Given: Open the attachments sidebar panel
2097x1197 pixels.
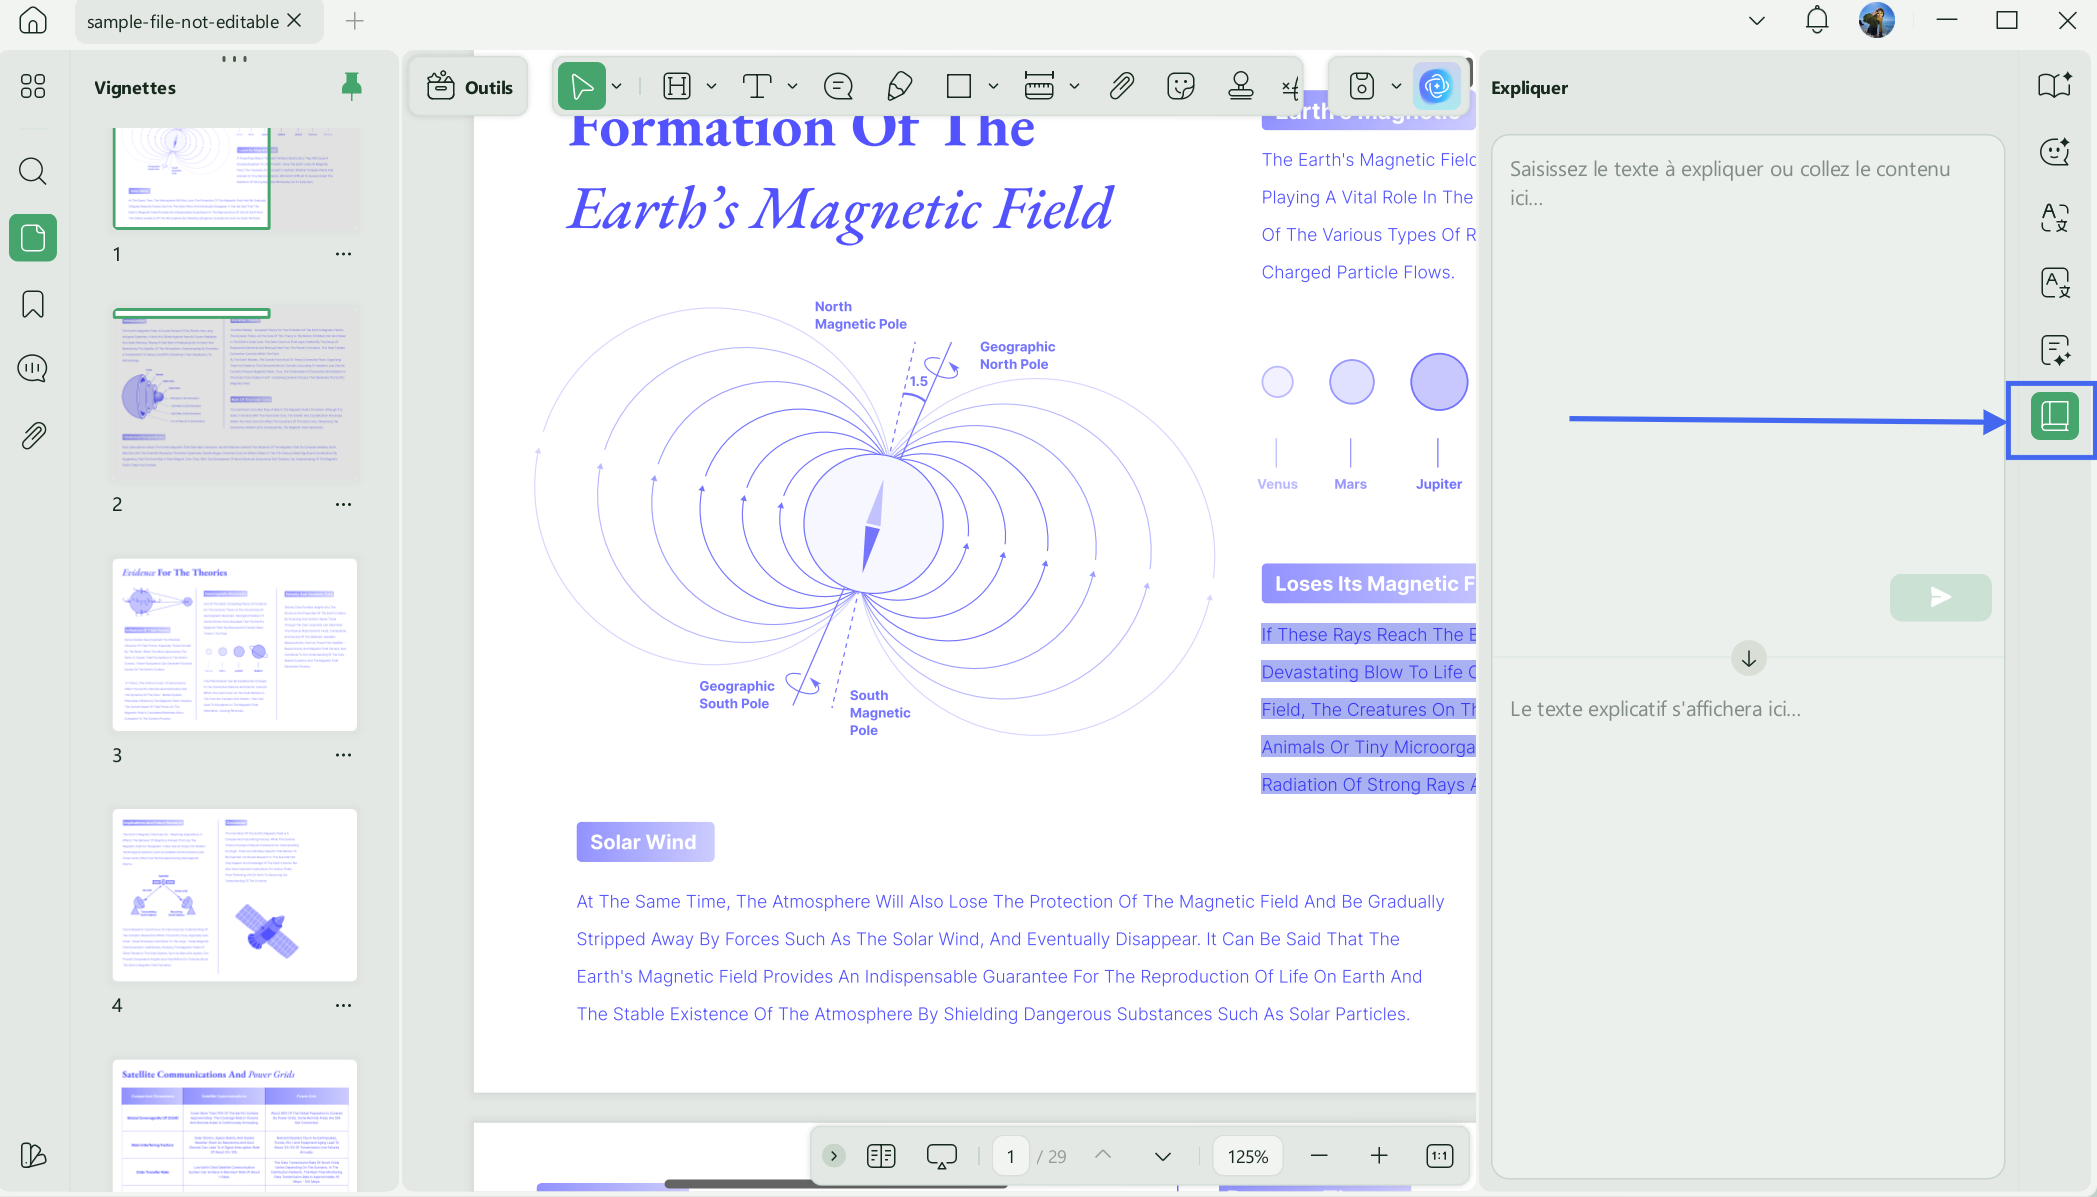Looking at the screenshot, I should click(33, 436).
